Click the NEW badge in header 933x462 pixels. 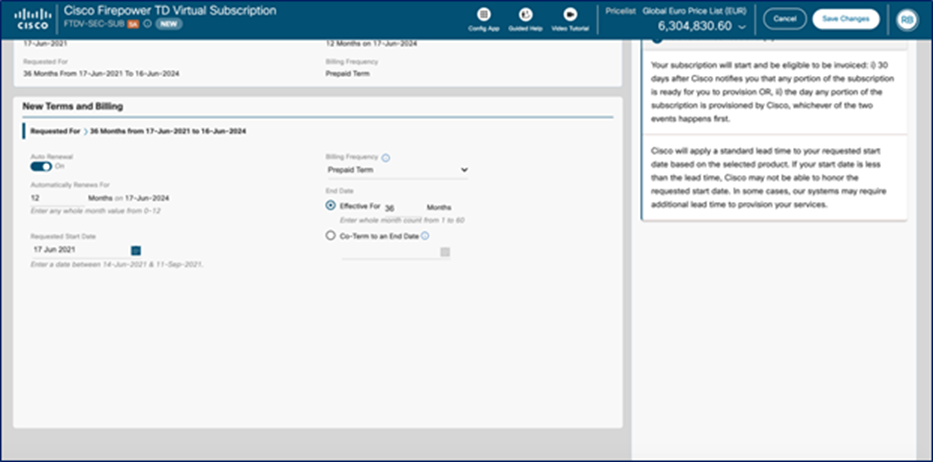[x=169, y=24]
